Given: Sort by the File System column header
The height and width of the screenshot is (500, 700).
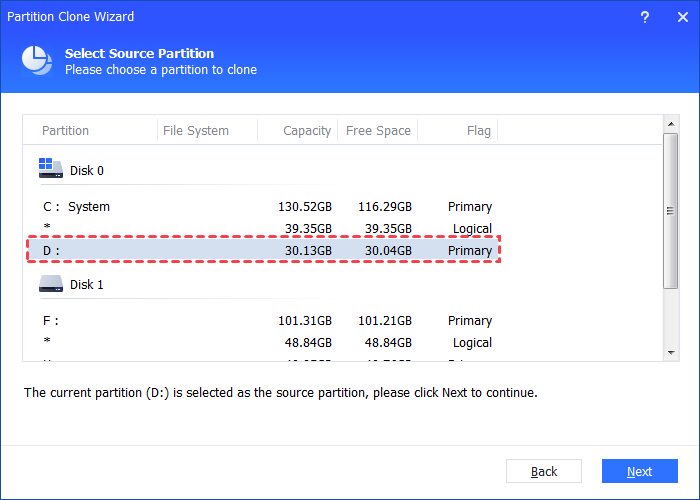Looking at the screenshot, I should (x=197, y=131).
